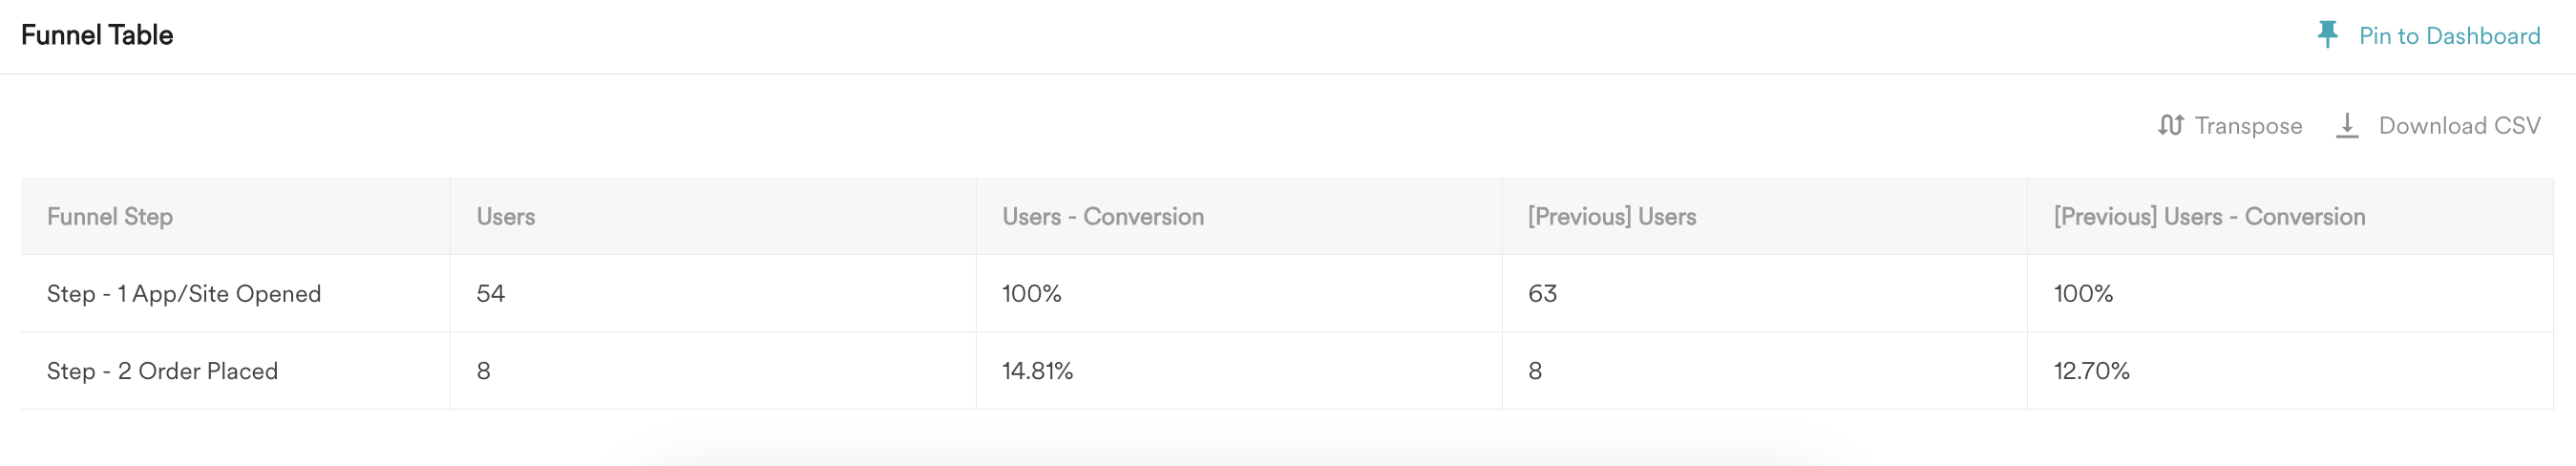The width and height of the screenshot is (2576, 466).
Task: Select the Users column header
Action: point(506,217)
